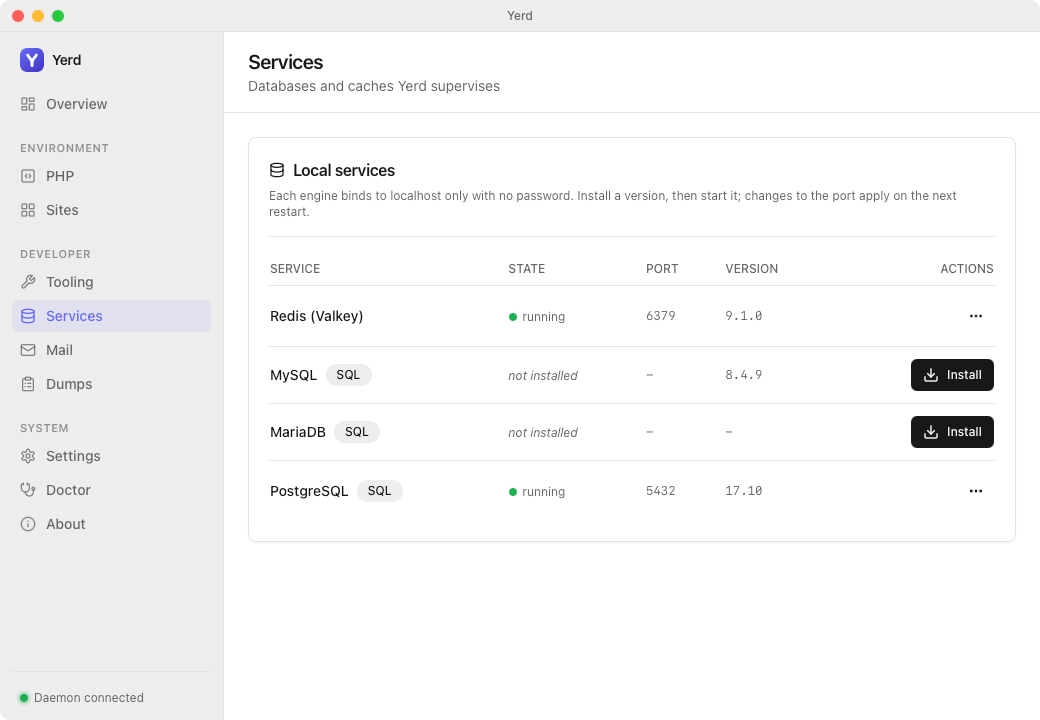This screenshot has width=1040, height=720.
Task: Click the Settings gear icon
Action: [x=28, y=456]
